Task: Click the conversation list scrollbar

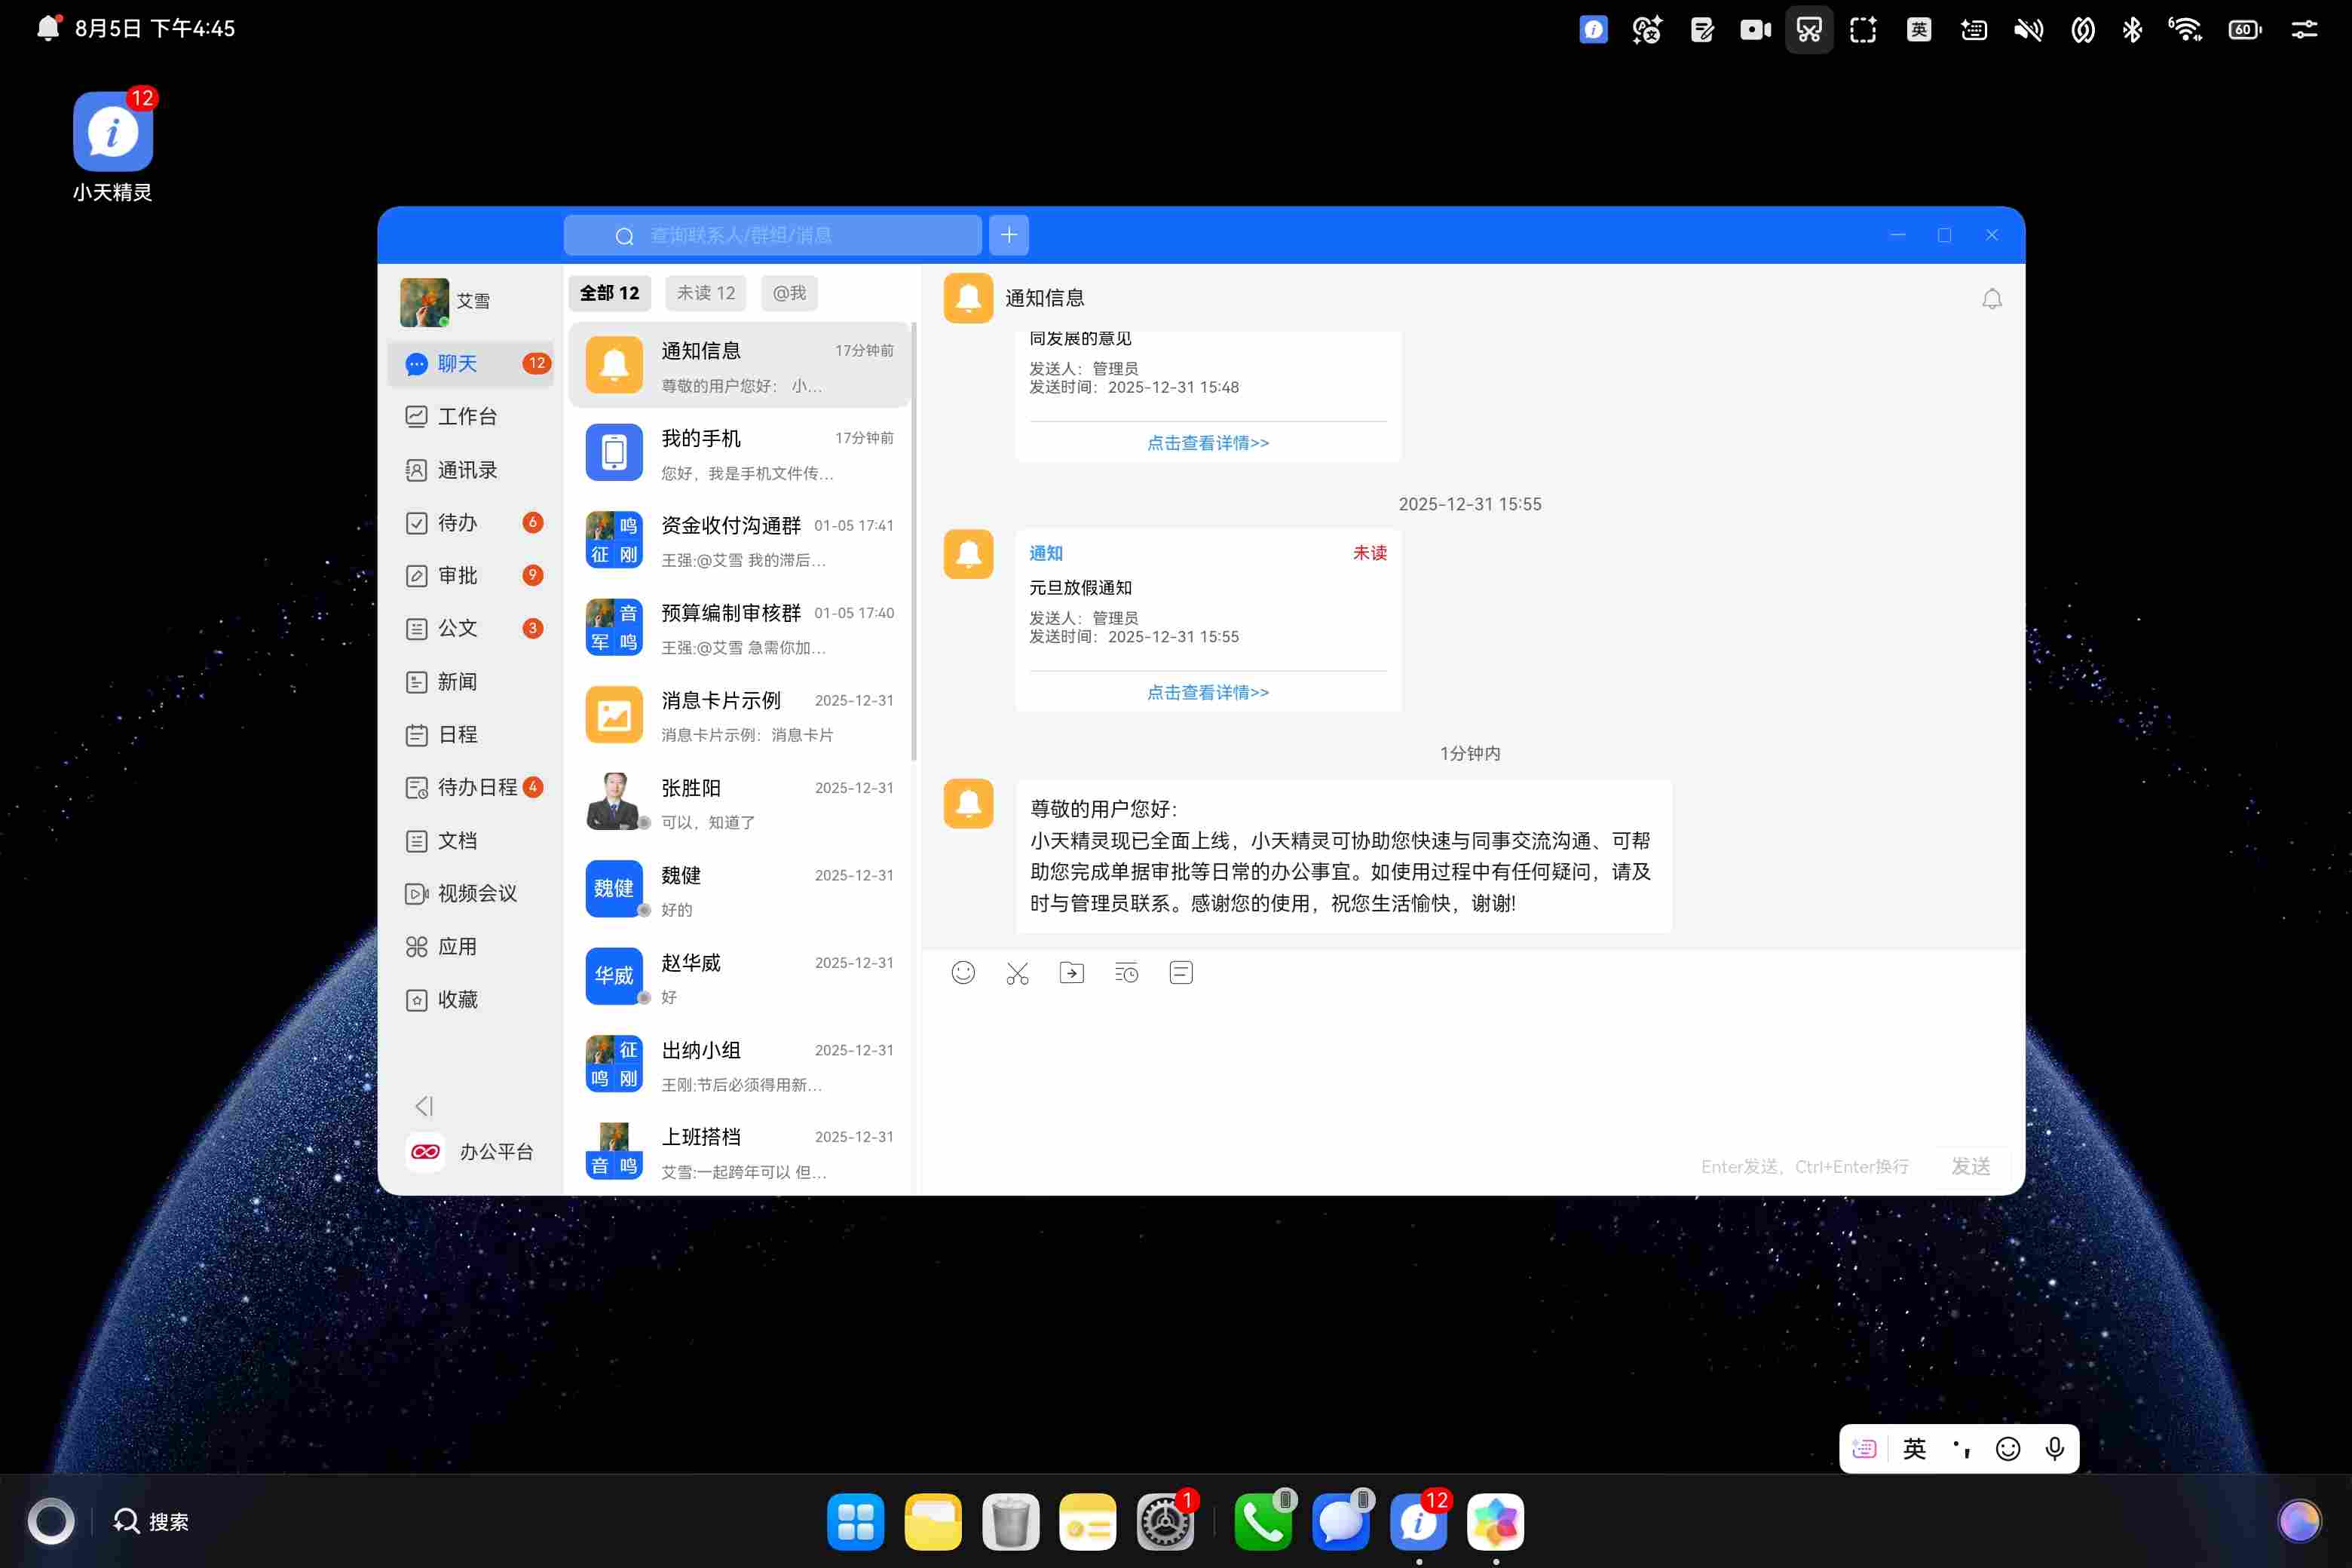Action: 914,540
